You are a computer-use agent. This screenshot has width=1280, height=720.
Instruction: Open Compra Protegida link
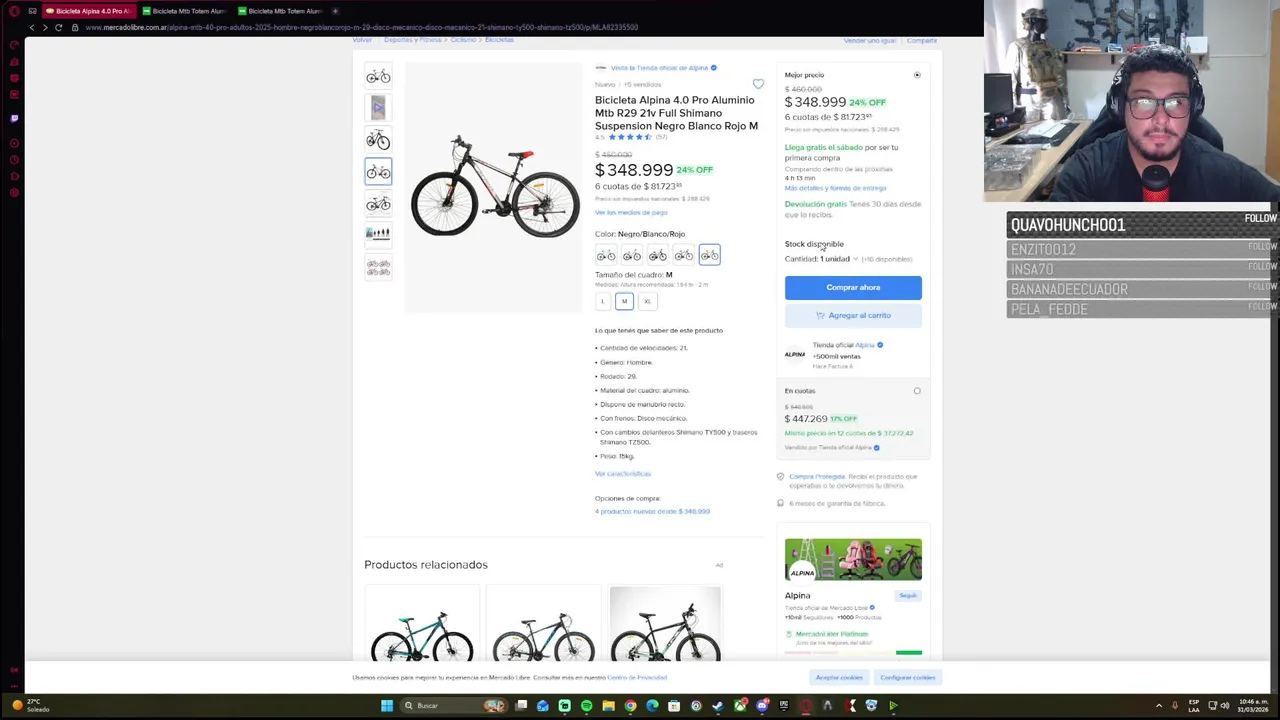coord(816,477)
